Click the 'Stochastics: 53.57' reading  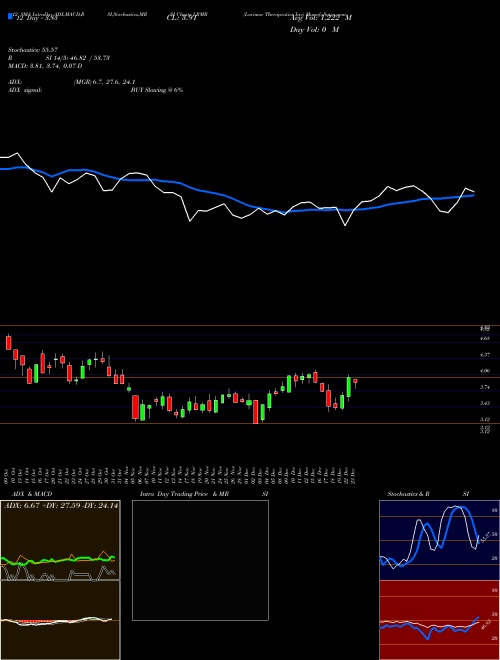click(33, 50)
